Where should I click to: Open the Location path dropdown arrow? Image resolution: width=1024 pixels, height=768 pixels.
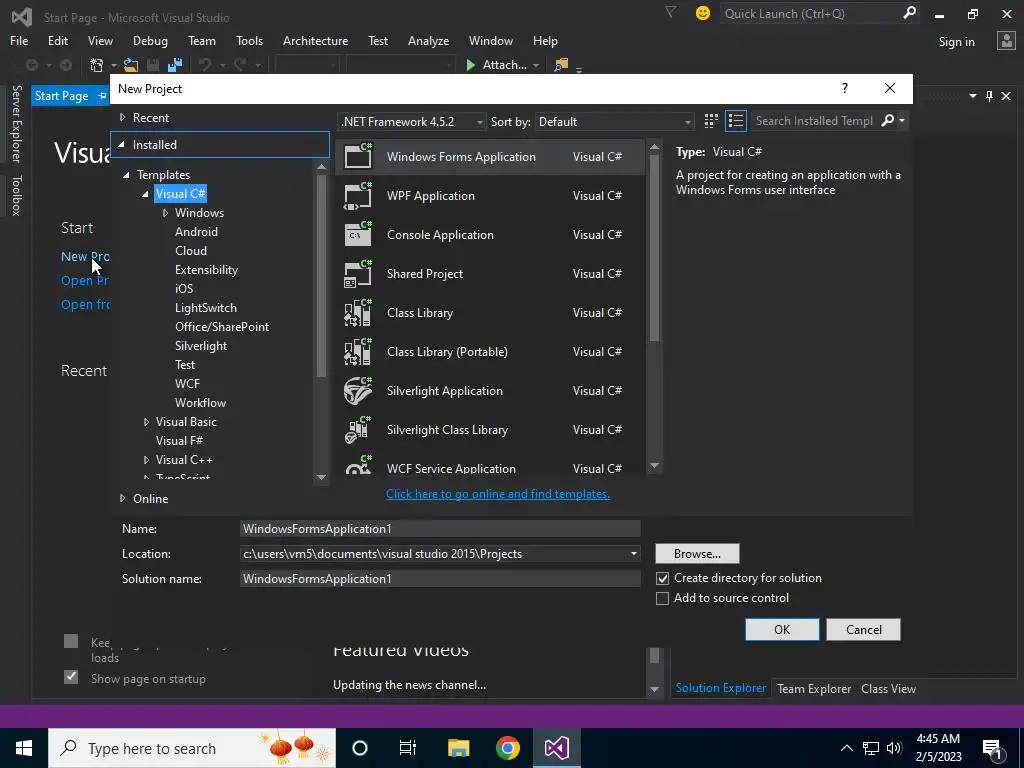633,554
